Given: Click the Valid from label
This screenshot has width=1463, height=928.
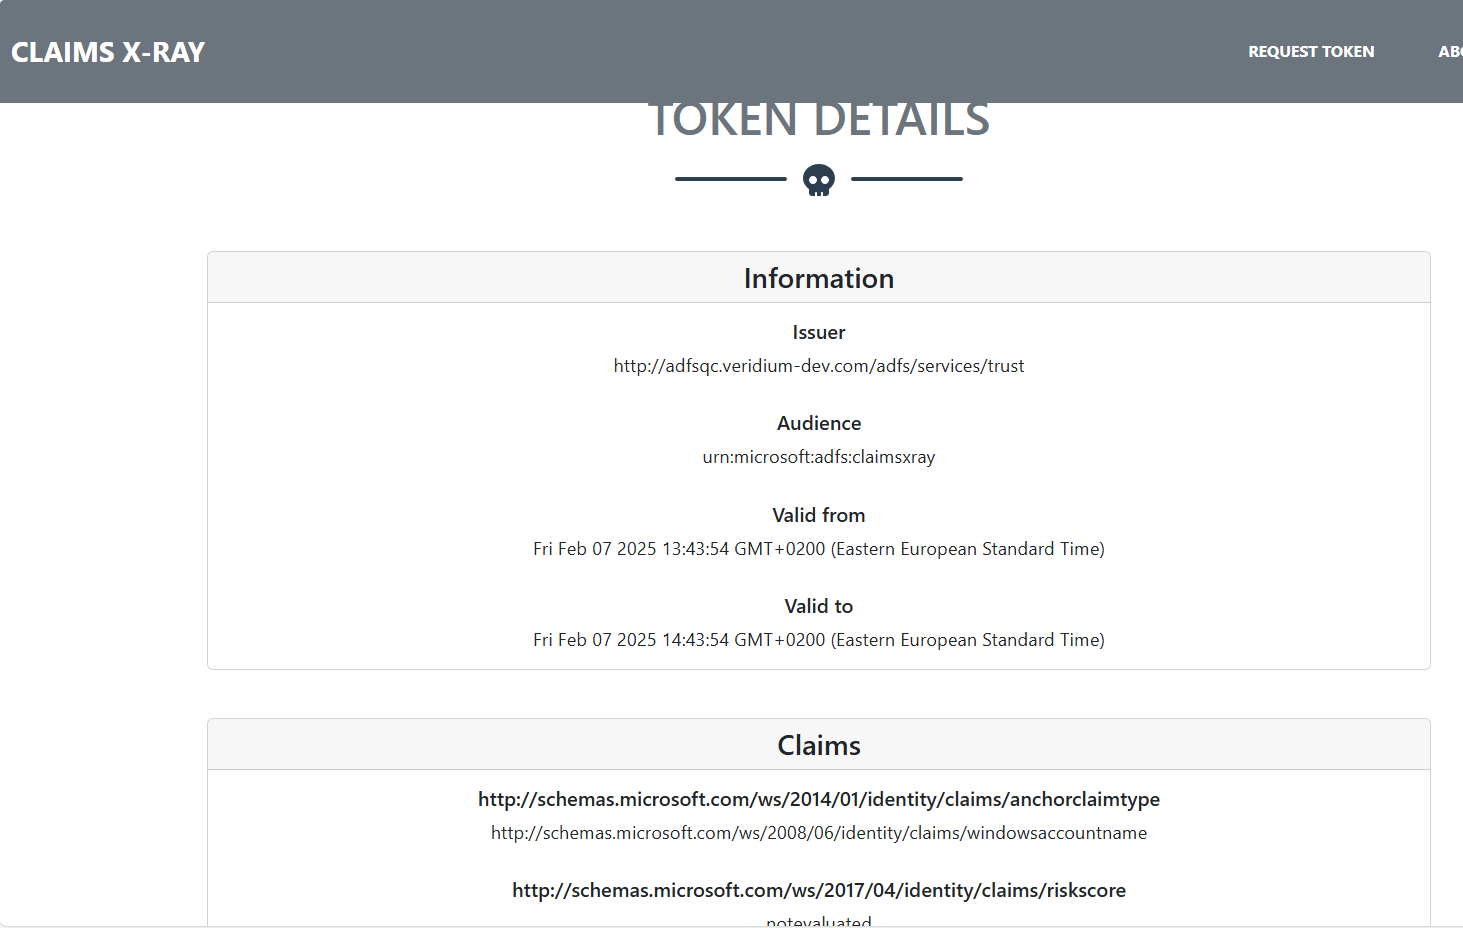Looking at the screenshot, I should (x=819, y=515).
